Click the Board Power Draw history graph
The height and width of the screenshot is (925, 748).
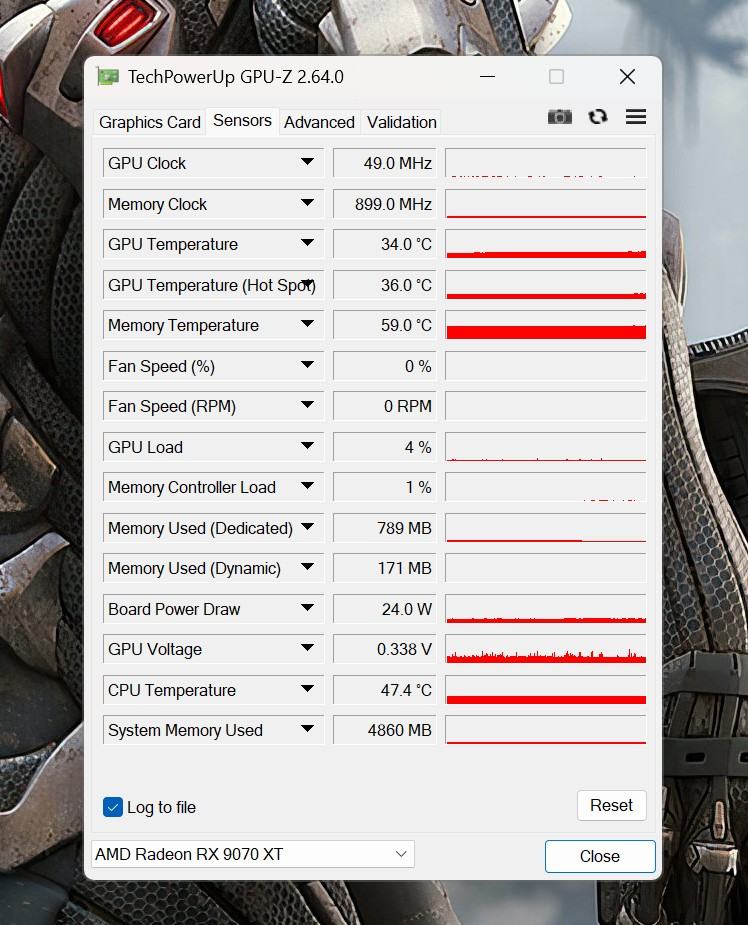546,609
